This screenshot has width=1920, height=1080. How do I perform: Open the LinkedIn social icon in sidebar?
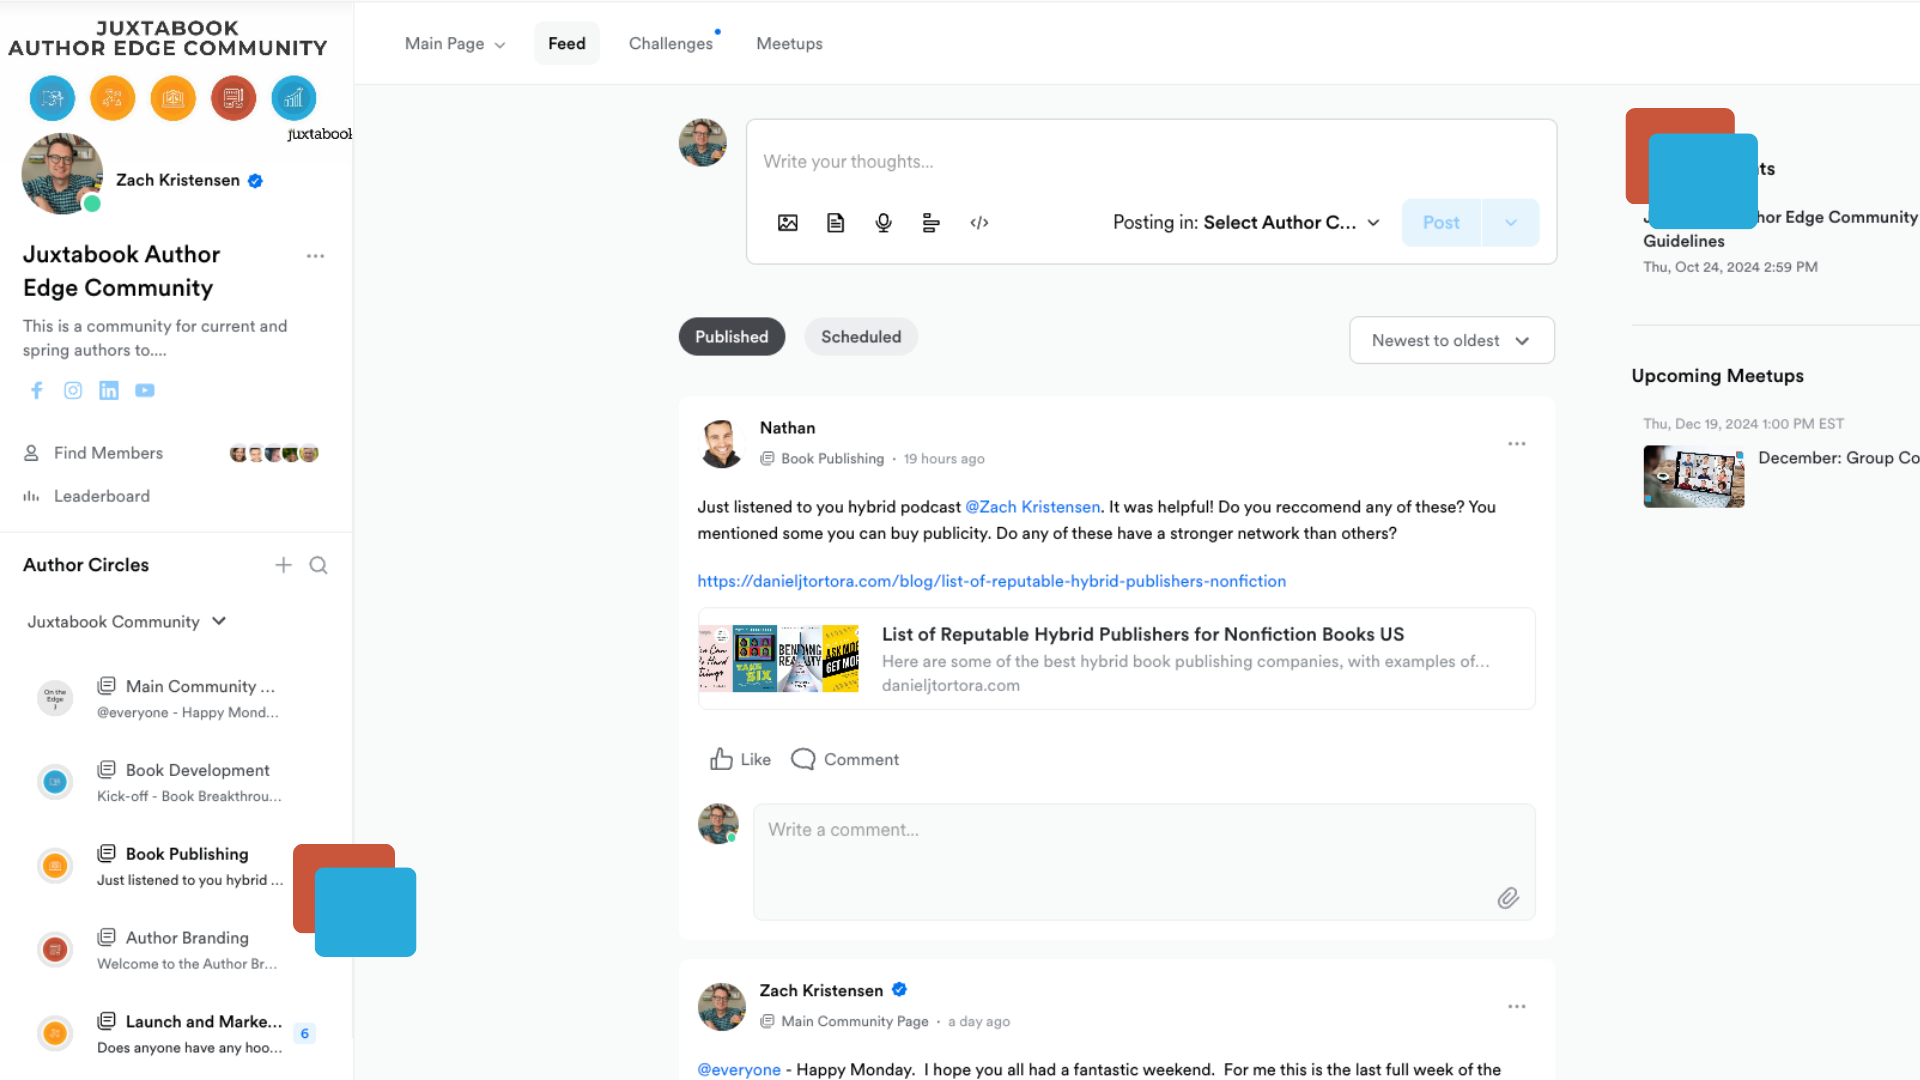109,391
